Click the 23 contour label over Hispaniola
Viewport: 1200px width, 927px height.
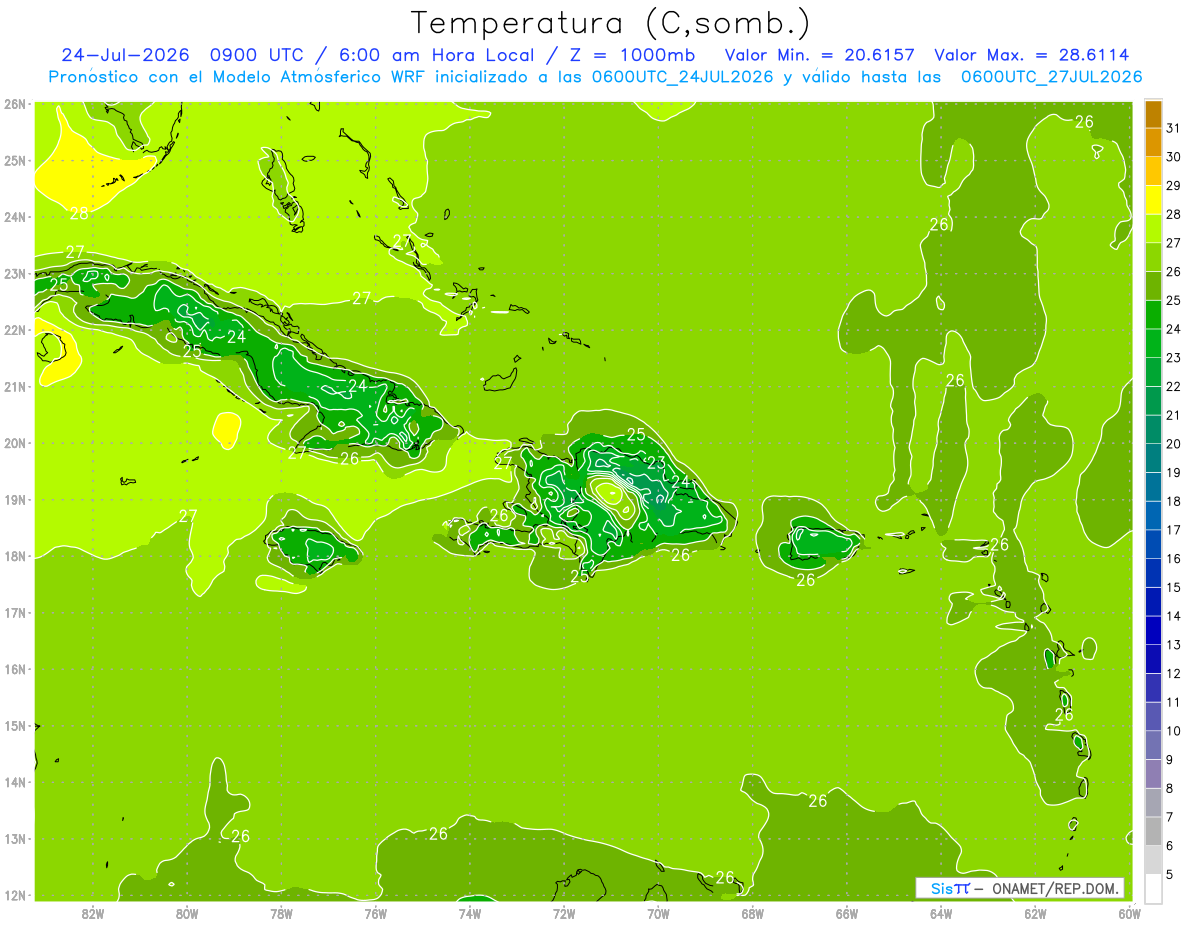[x=656, y=462]
